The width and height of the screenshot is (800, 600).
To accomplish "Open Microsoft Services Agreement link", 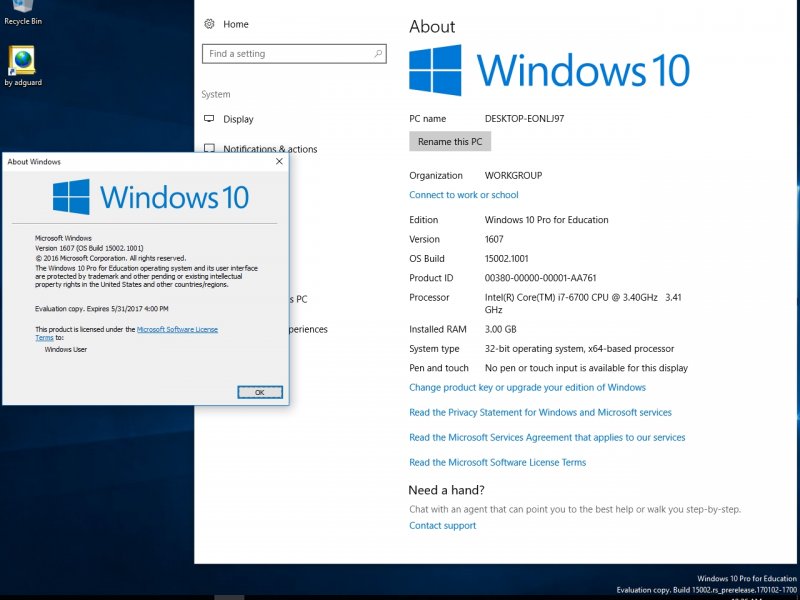I will click(547, 437).
